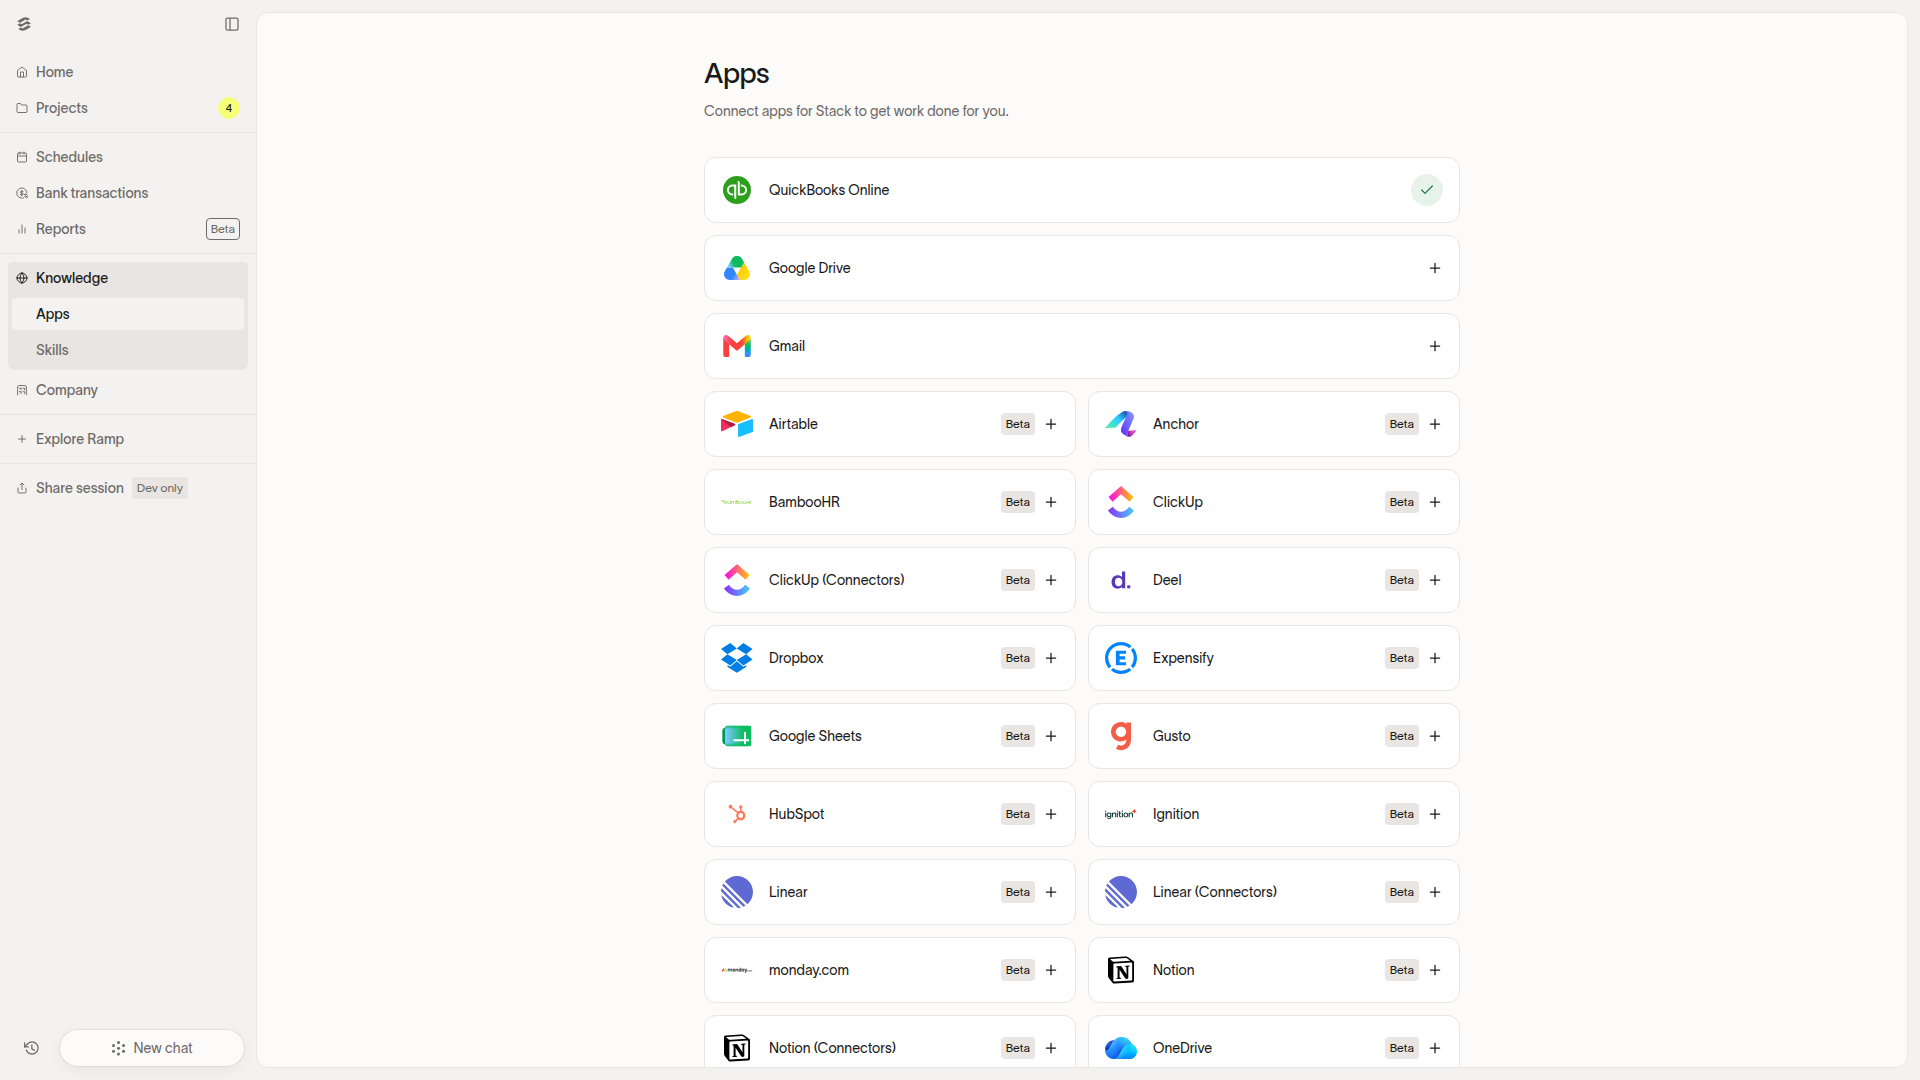Add ClickUp with plus icon
This screenshot has width=1920, height=1080.
pyautogui.click(x=1435, y=502)
